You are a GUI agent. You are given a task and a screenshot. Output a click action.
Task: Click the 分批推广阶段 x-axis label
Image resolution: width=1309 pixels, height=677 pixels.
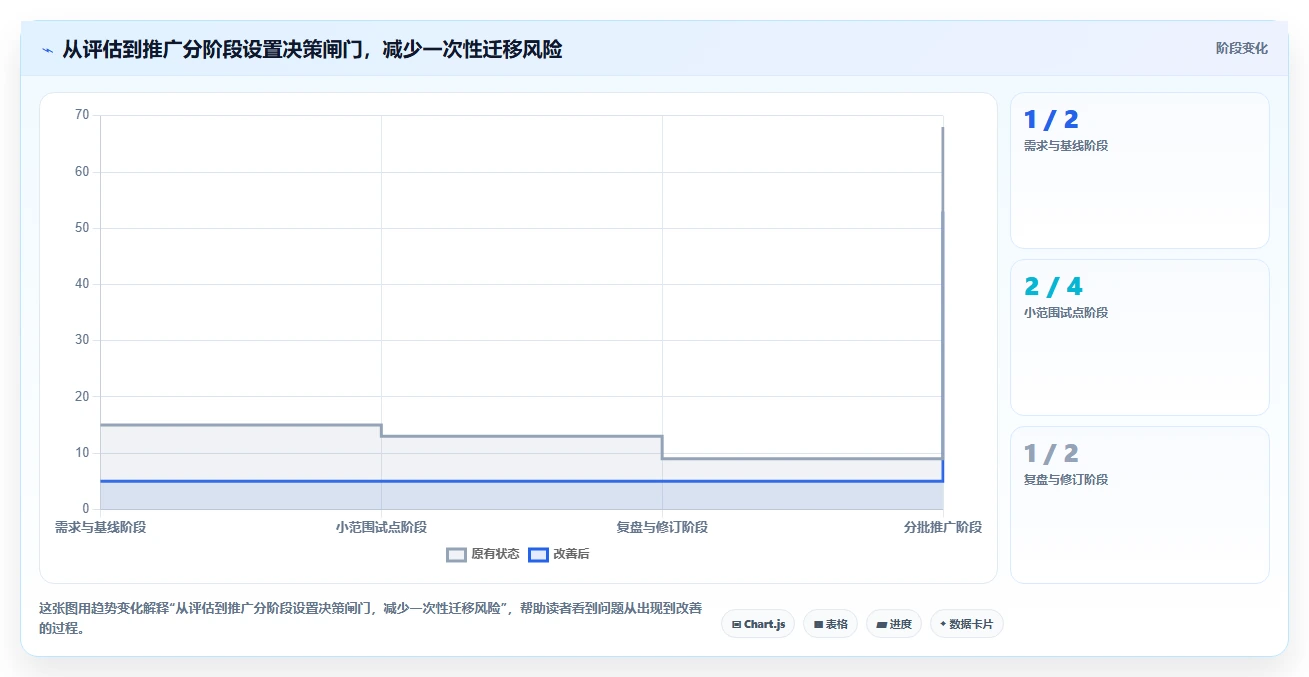click(942, 527)
